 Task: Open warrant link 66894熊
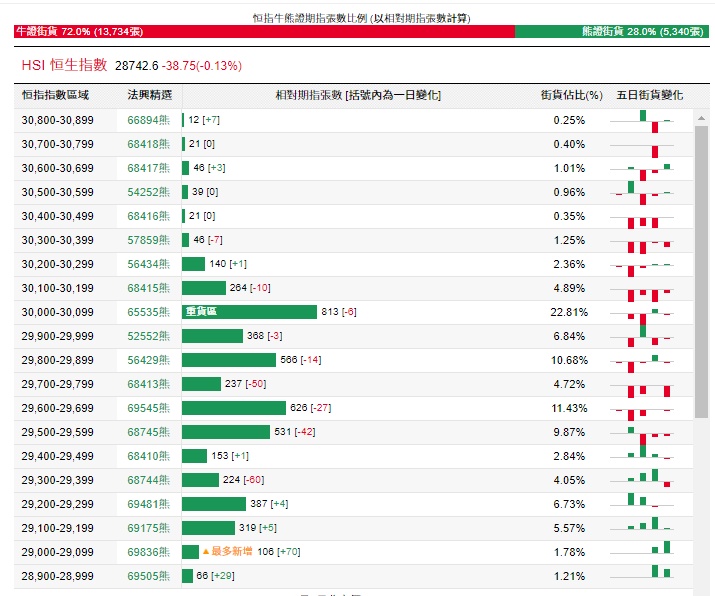pos(149,120)
